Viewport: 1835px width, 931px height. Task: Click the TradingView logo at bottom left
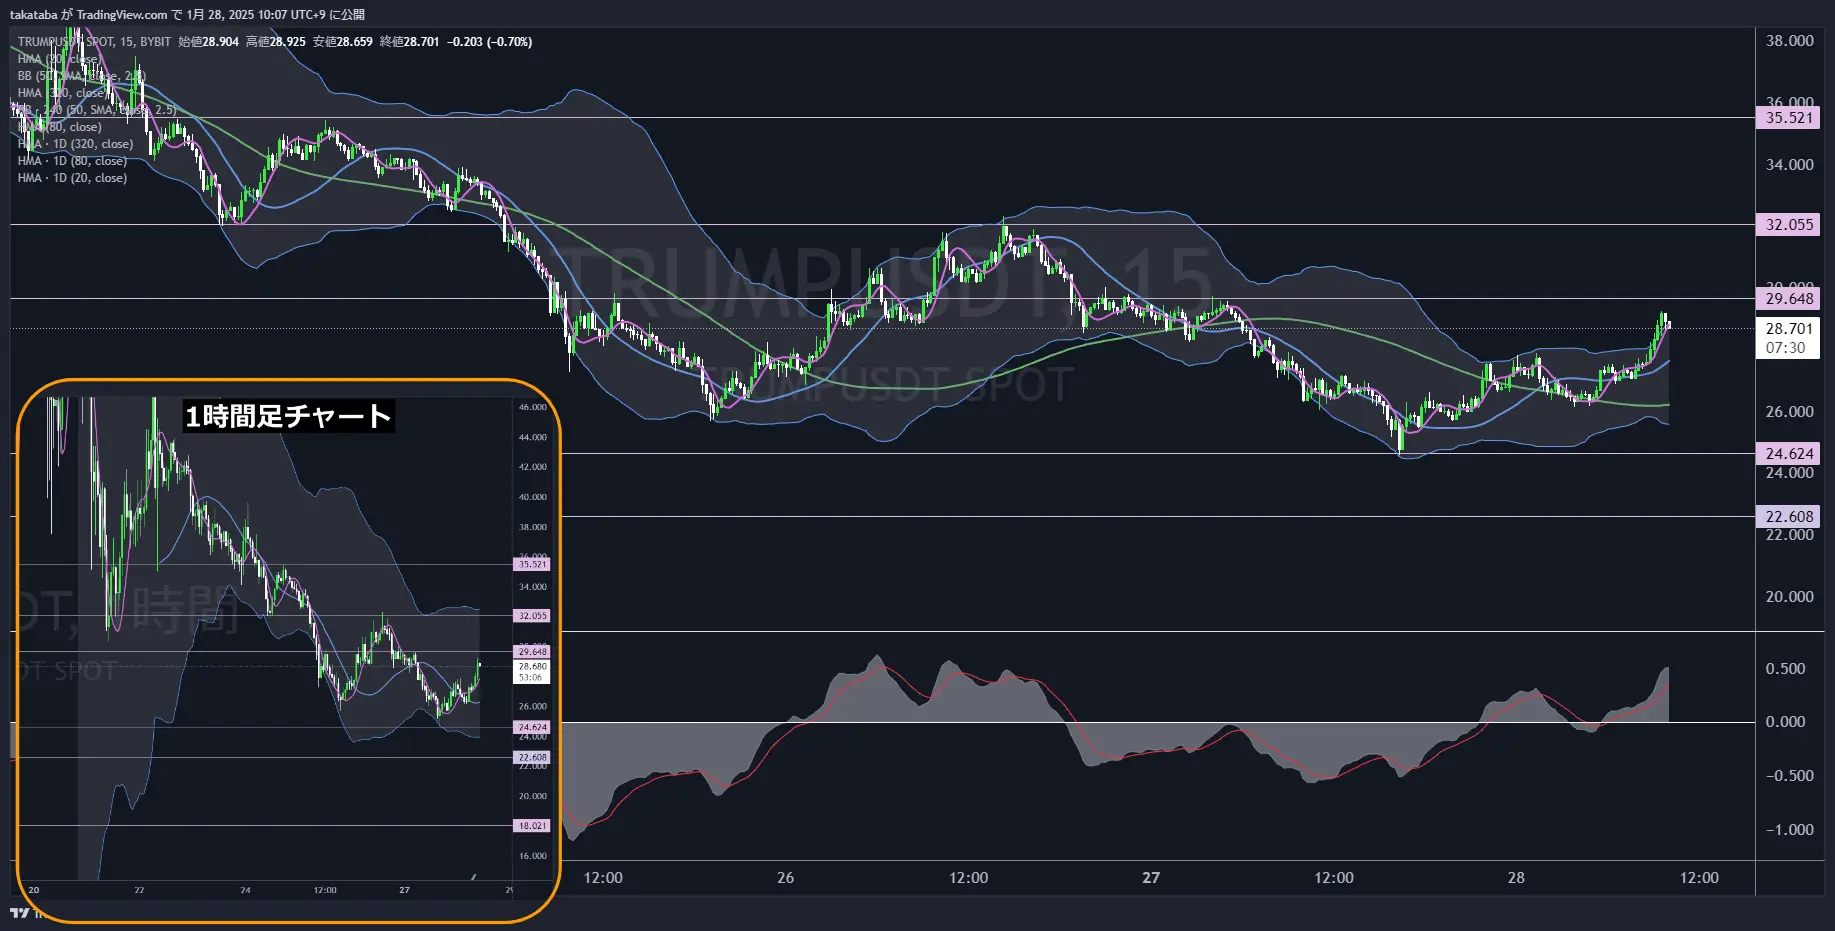click(19, 912)
